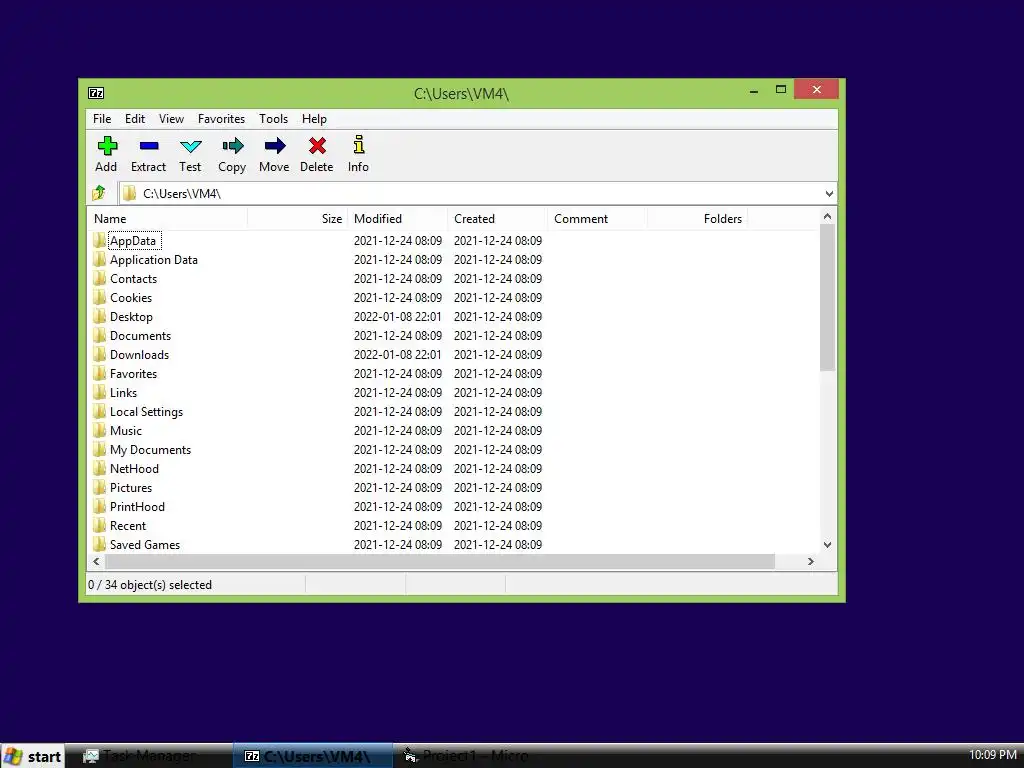Sort by the Size column header
Screen dimensions: 1024x768
click(297, 219)
